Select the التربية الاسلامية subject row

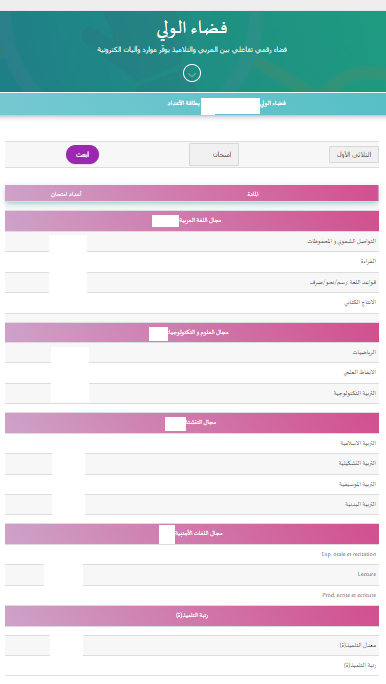[x=192, y=443]
